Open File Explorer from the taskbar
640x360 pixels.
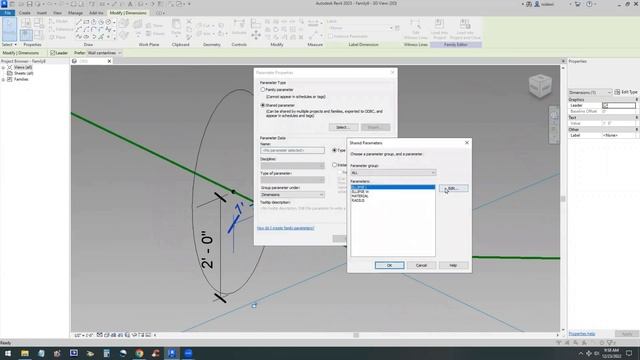[24, 353]
